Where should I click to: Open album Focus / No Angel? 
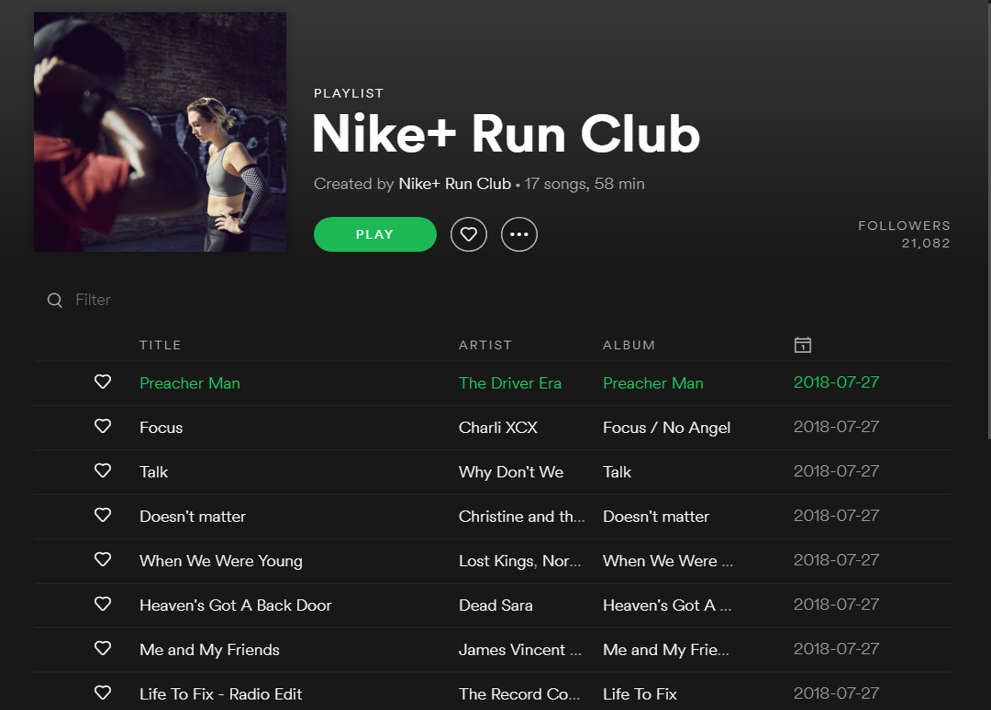667,428
